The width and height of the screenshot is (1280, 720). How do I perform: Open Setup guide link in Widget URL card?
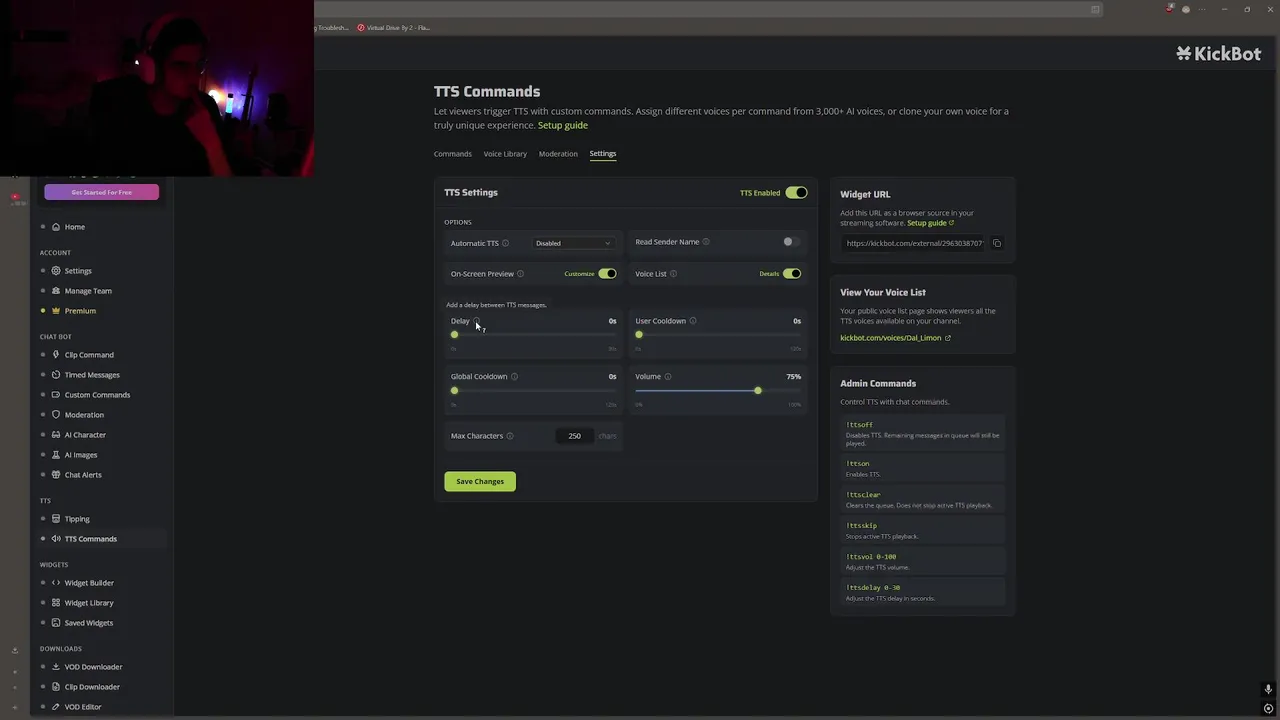(x=930, y=223)
